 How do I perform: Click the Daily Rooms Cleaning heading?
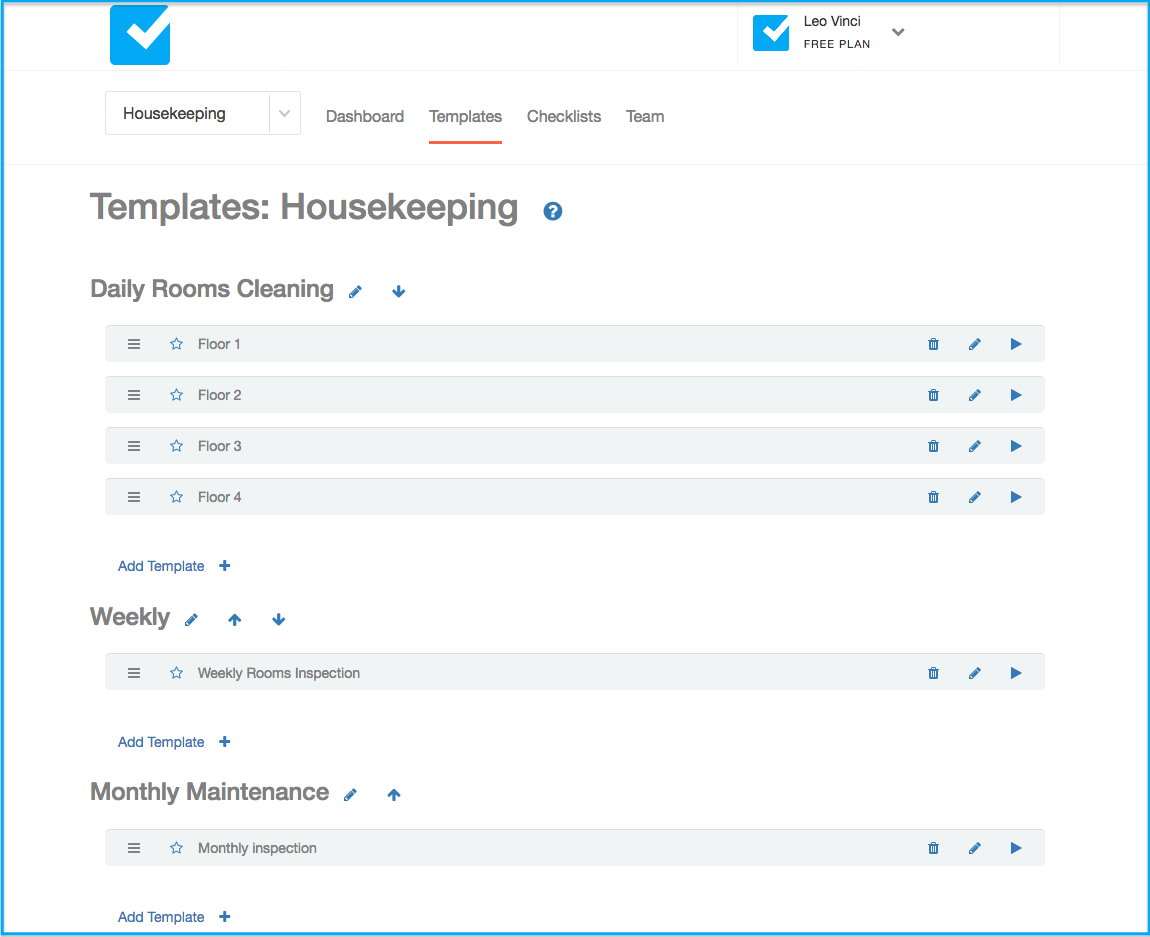point(212,289)
